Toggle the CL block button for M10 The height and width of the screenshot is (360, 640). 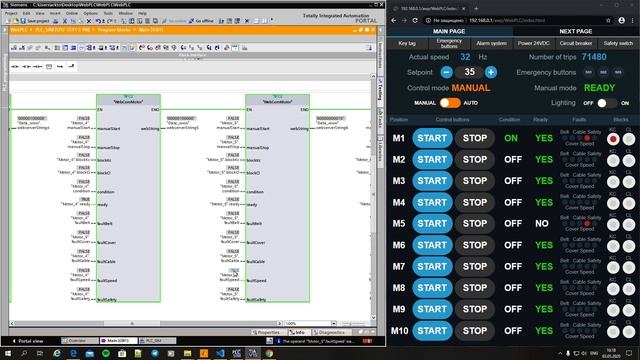coord(629,331)
